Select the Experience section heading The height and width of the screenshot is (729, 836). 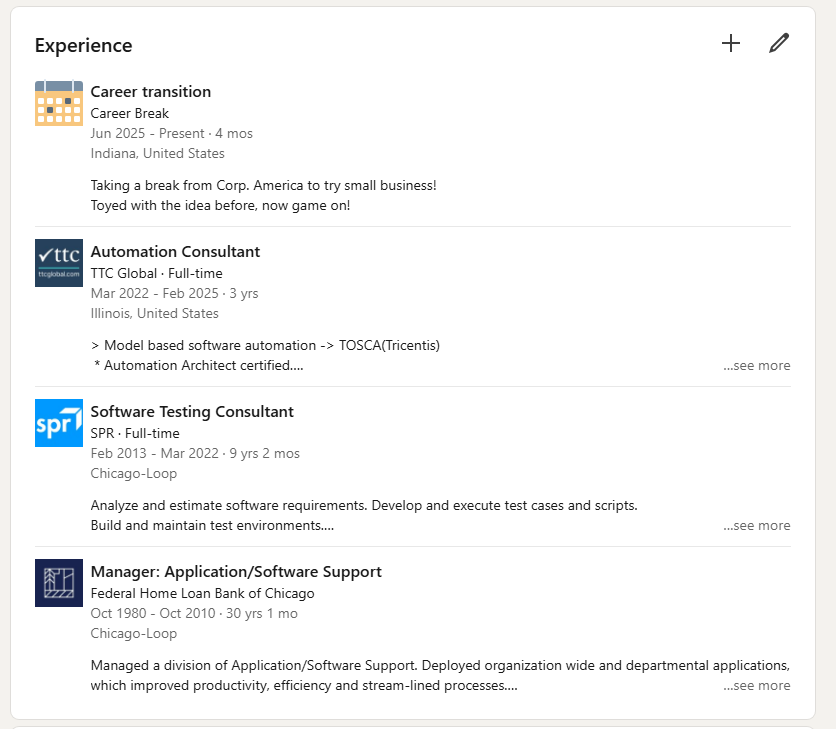(84, 46)
